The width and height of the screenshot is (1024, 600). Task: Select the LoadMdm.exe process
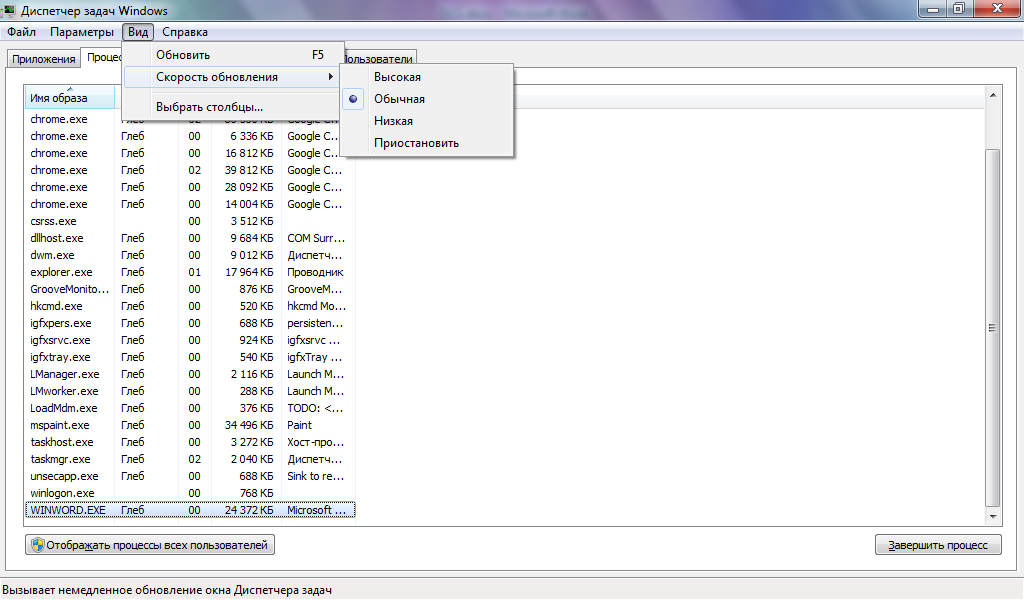190,408
